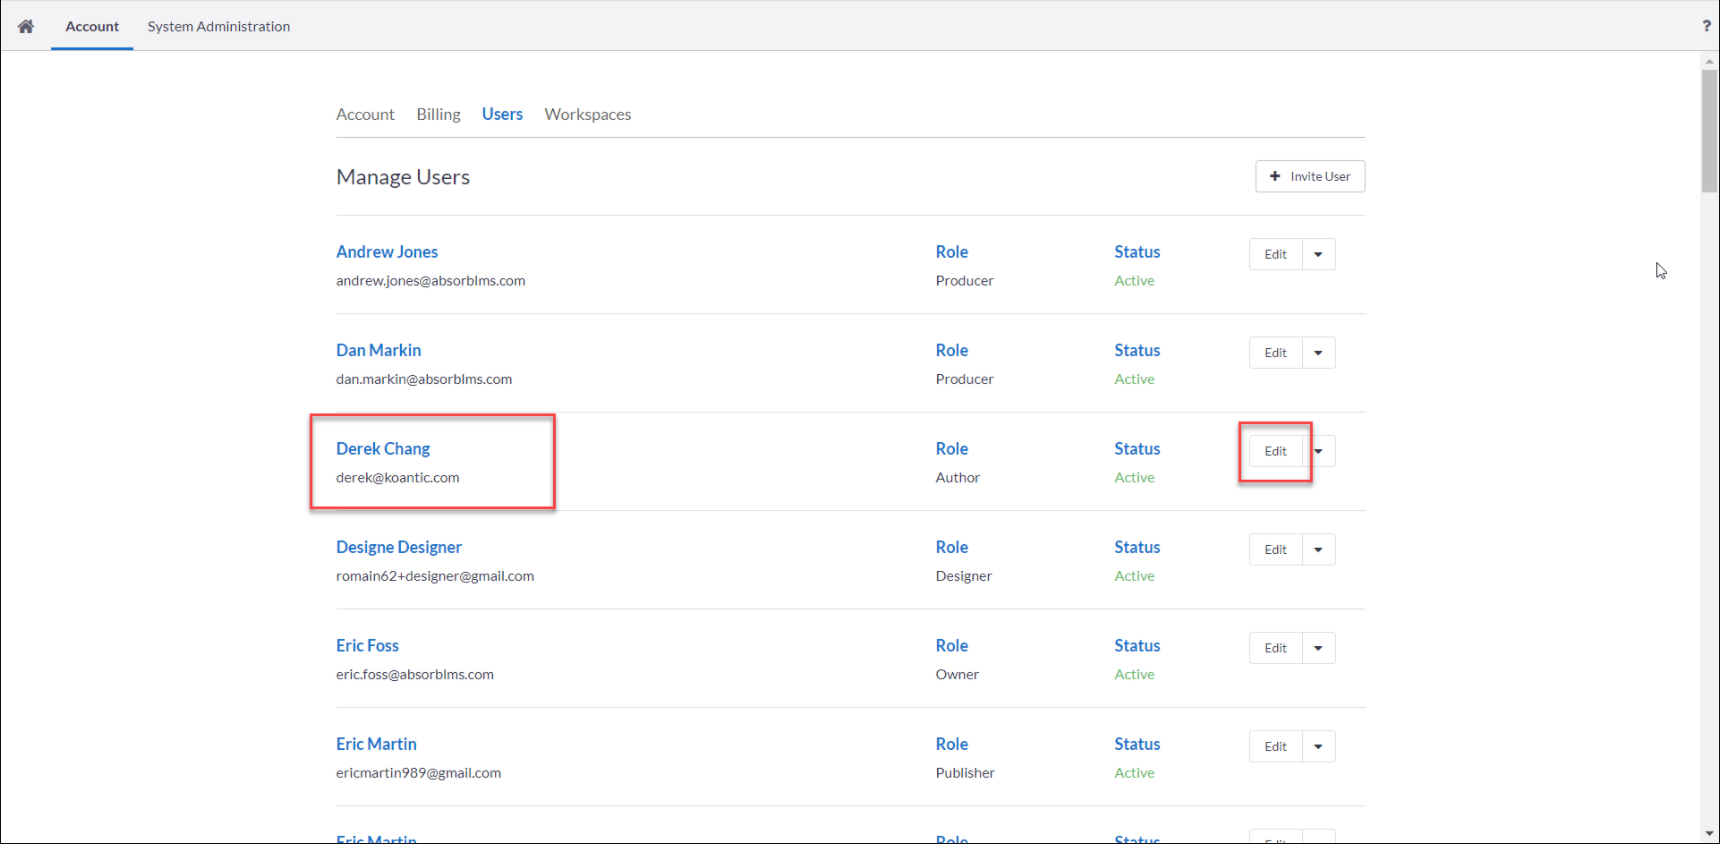Image resolution: width=1720 pixels, height=844 pixels.
Task: Select email eric.foss@absorblms.com
Action: (x=415, y=675)
